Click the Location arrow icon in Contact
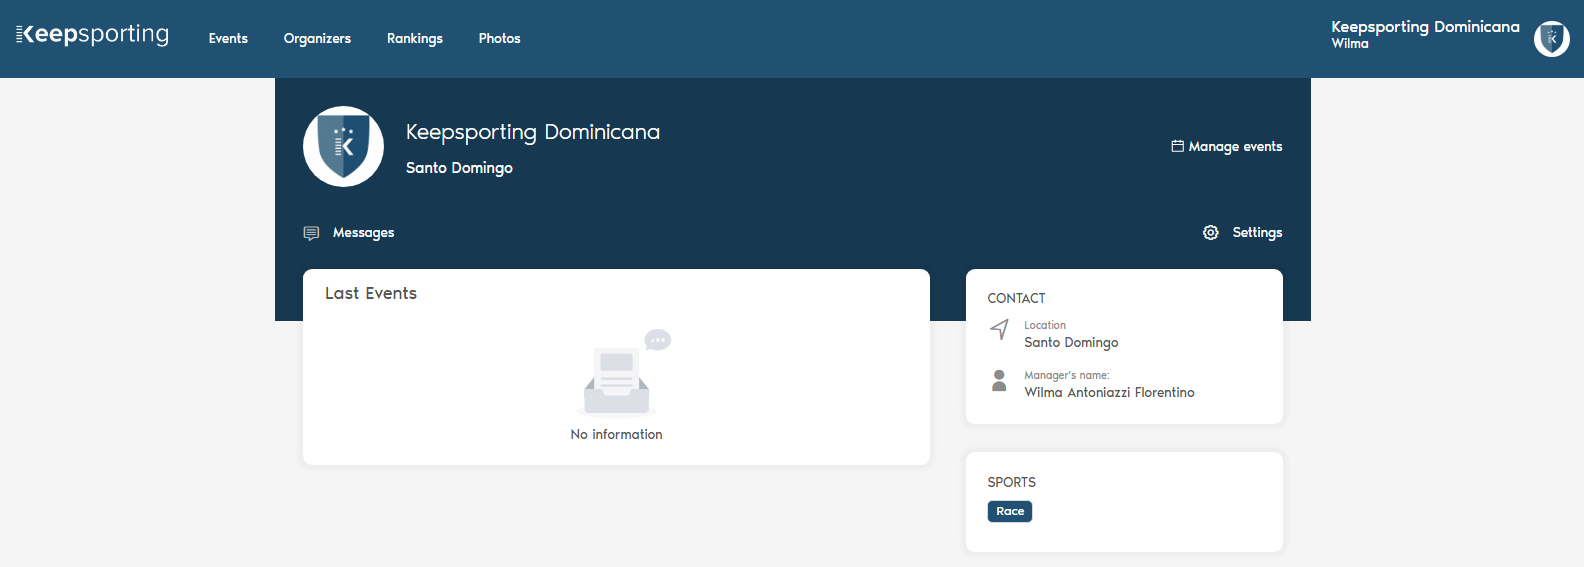This screenshot has height=567, width=1584. (x=999, y=329)
